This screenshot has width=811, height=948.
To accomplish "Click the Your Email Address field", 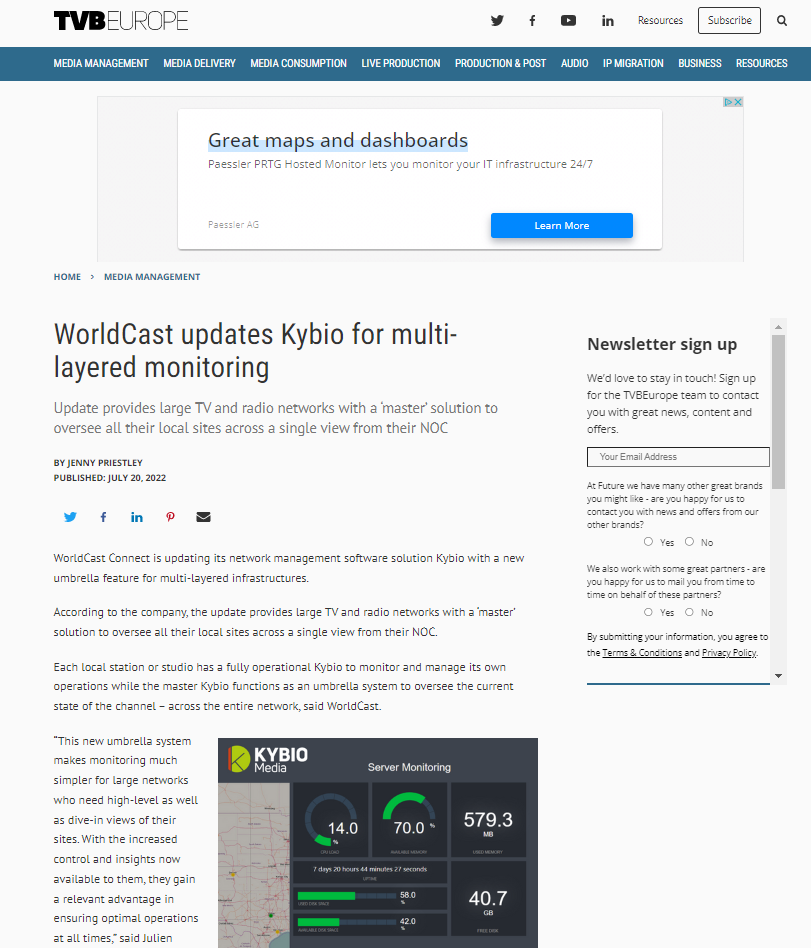I will point(678,457).
